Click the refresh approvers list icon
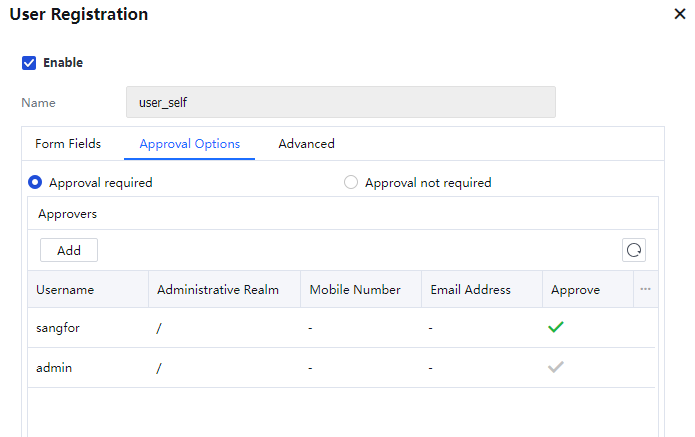The width and height of the screenshot is (695, 437). coord(633,250)
